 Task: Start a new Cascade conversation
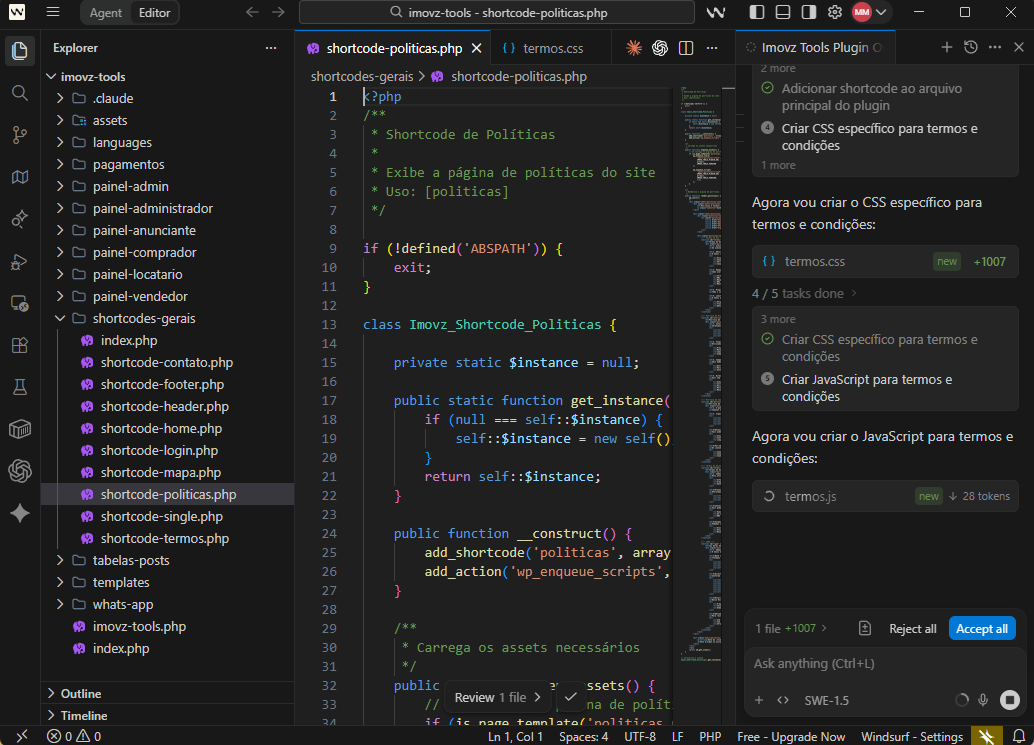(946, 48)
